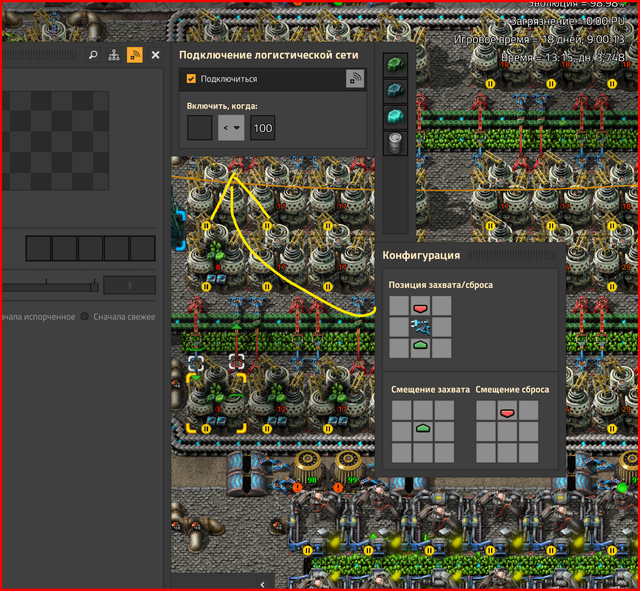
Task: Click the first empty filter slot
Action: click(38, 248)
